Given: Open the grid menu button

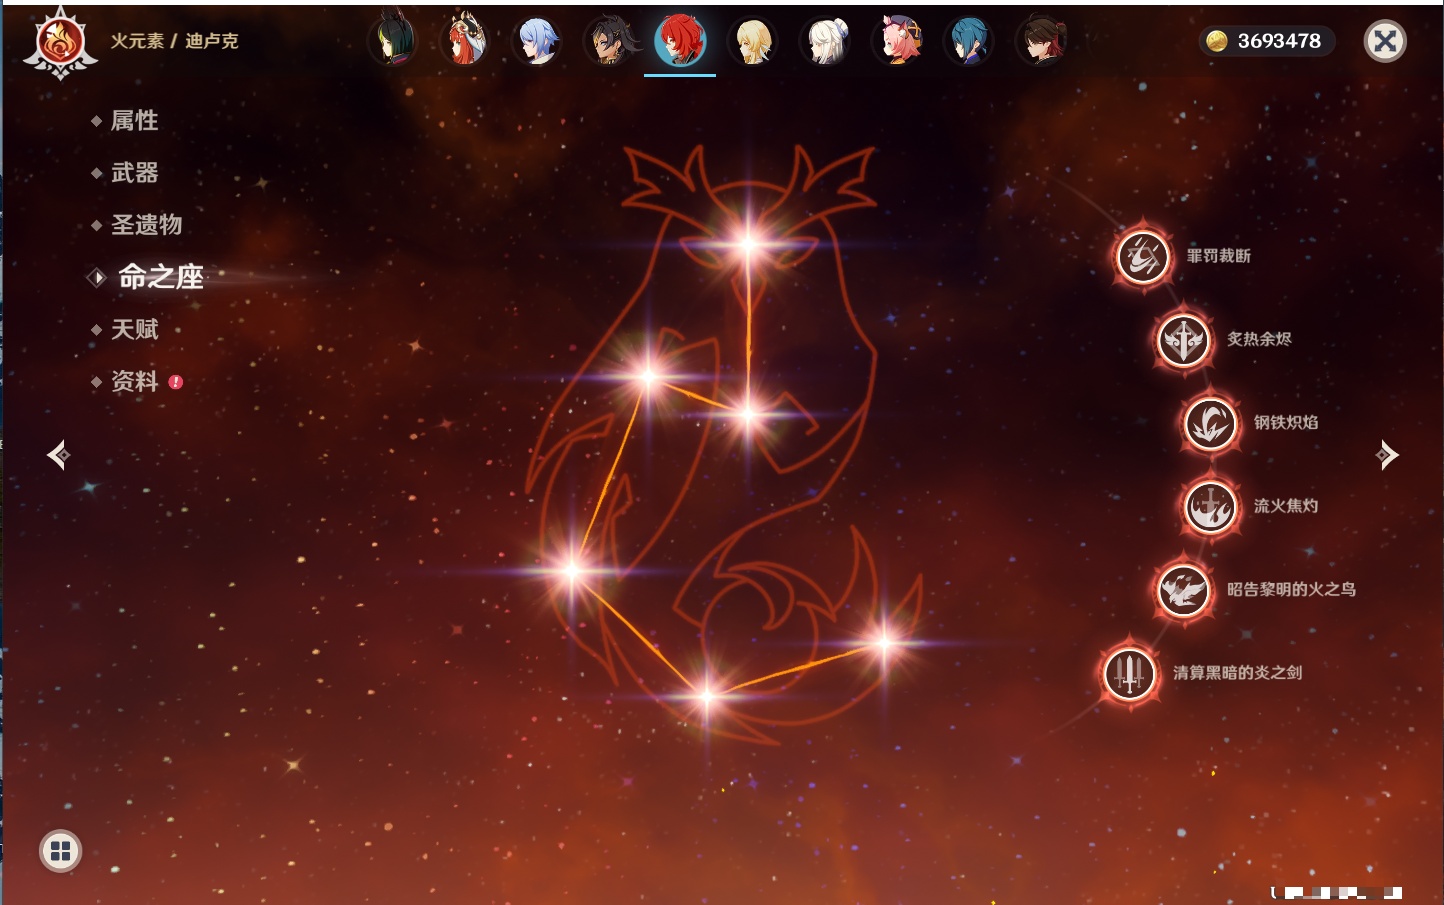Looking at the screenshot, I should click(60, 851).
